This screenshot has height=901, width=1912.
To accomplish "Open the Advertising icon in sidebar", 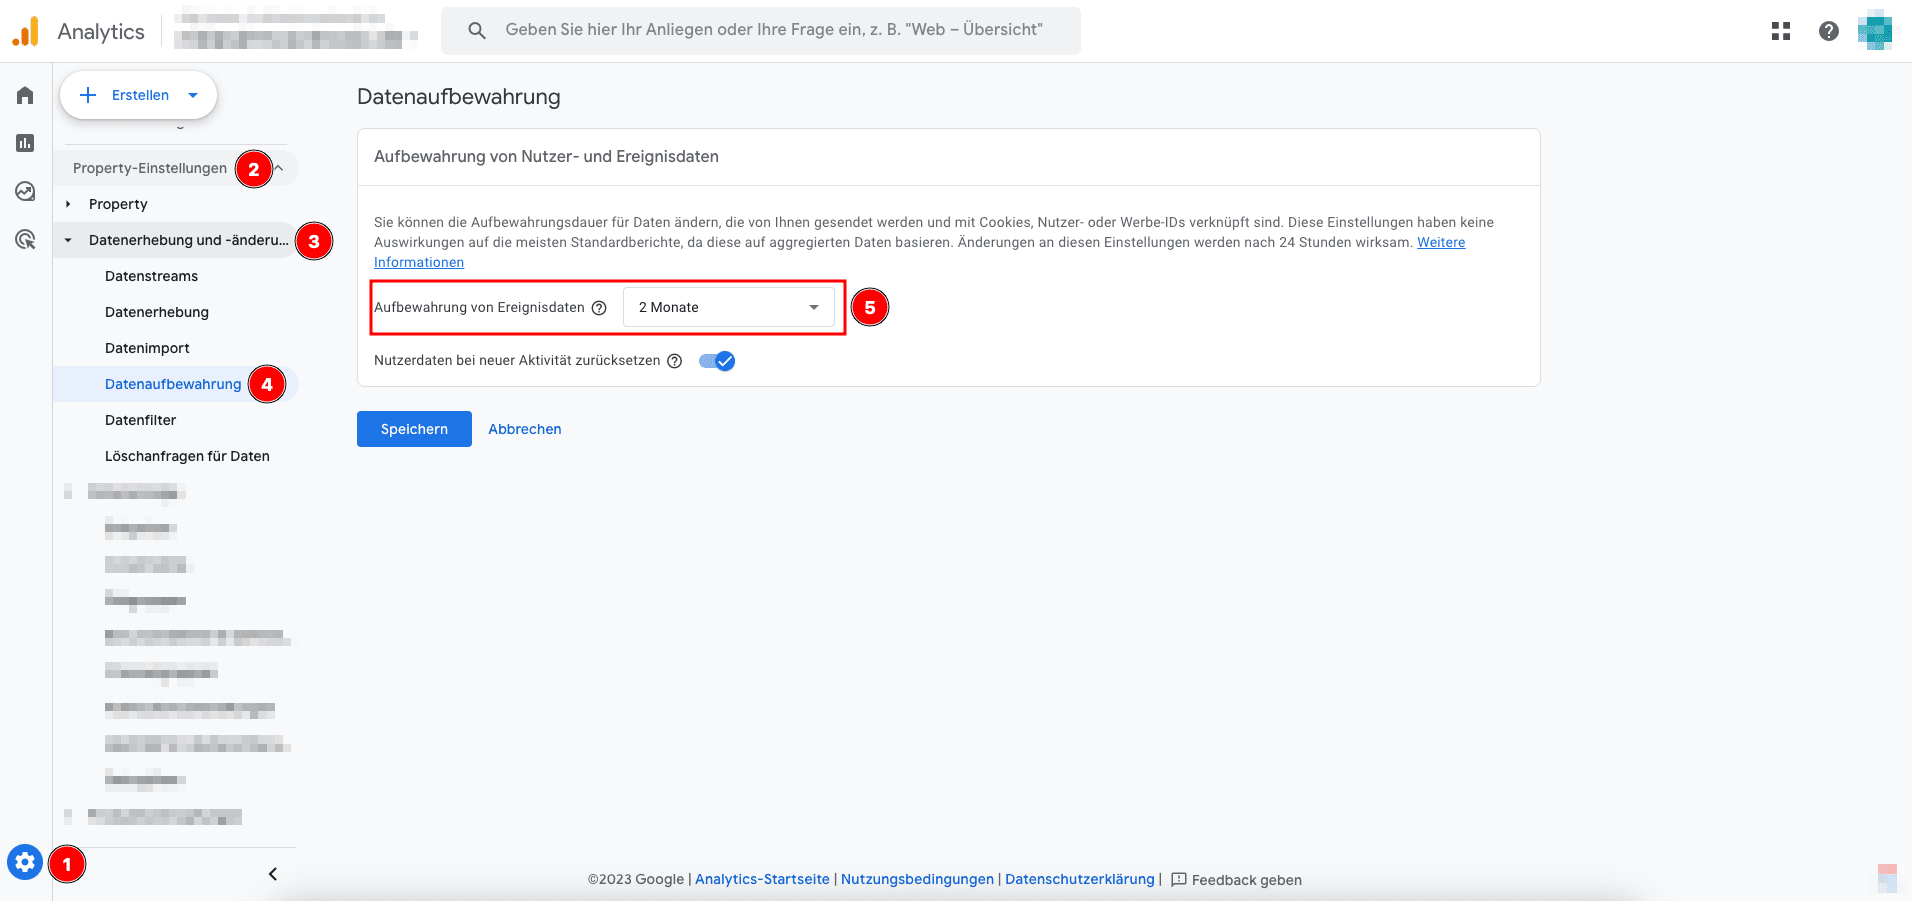I will tap(25, 239).
